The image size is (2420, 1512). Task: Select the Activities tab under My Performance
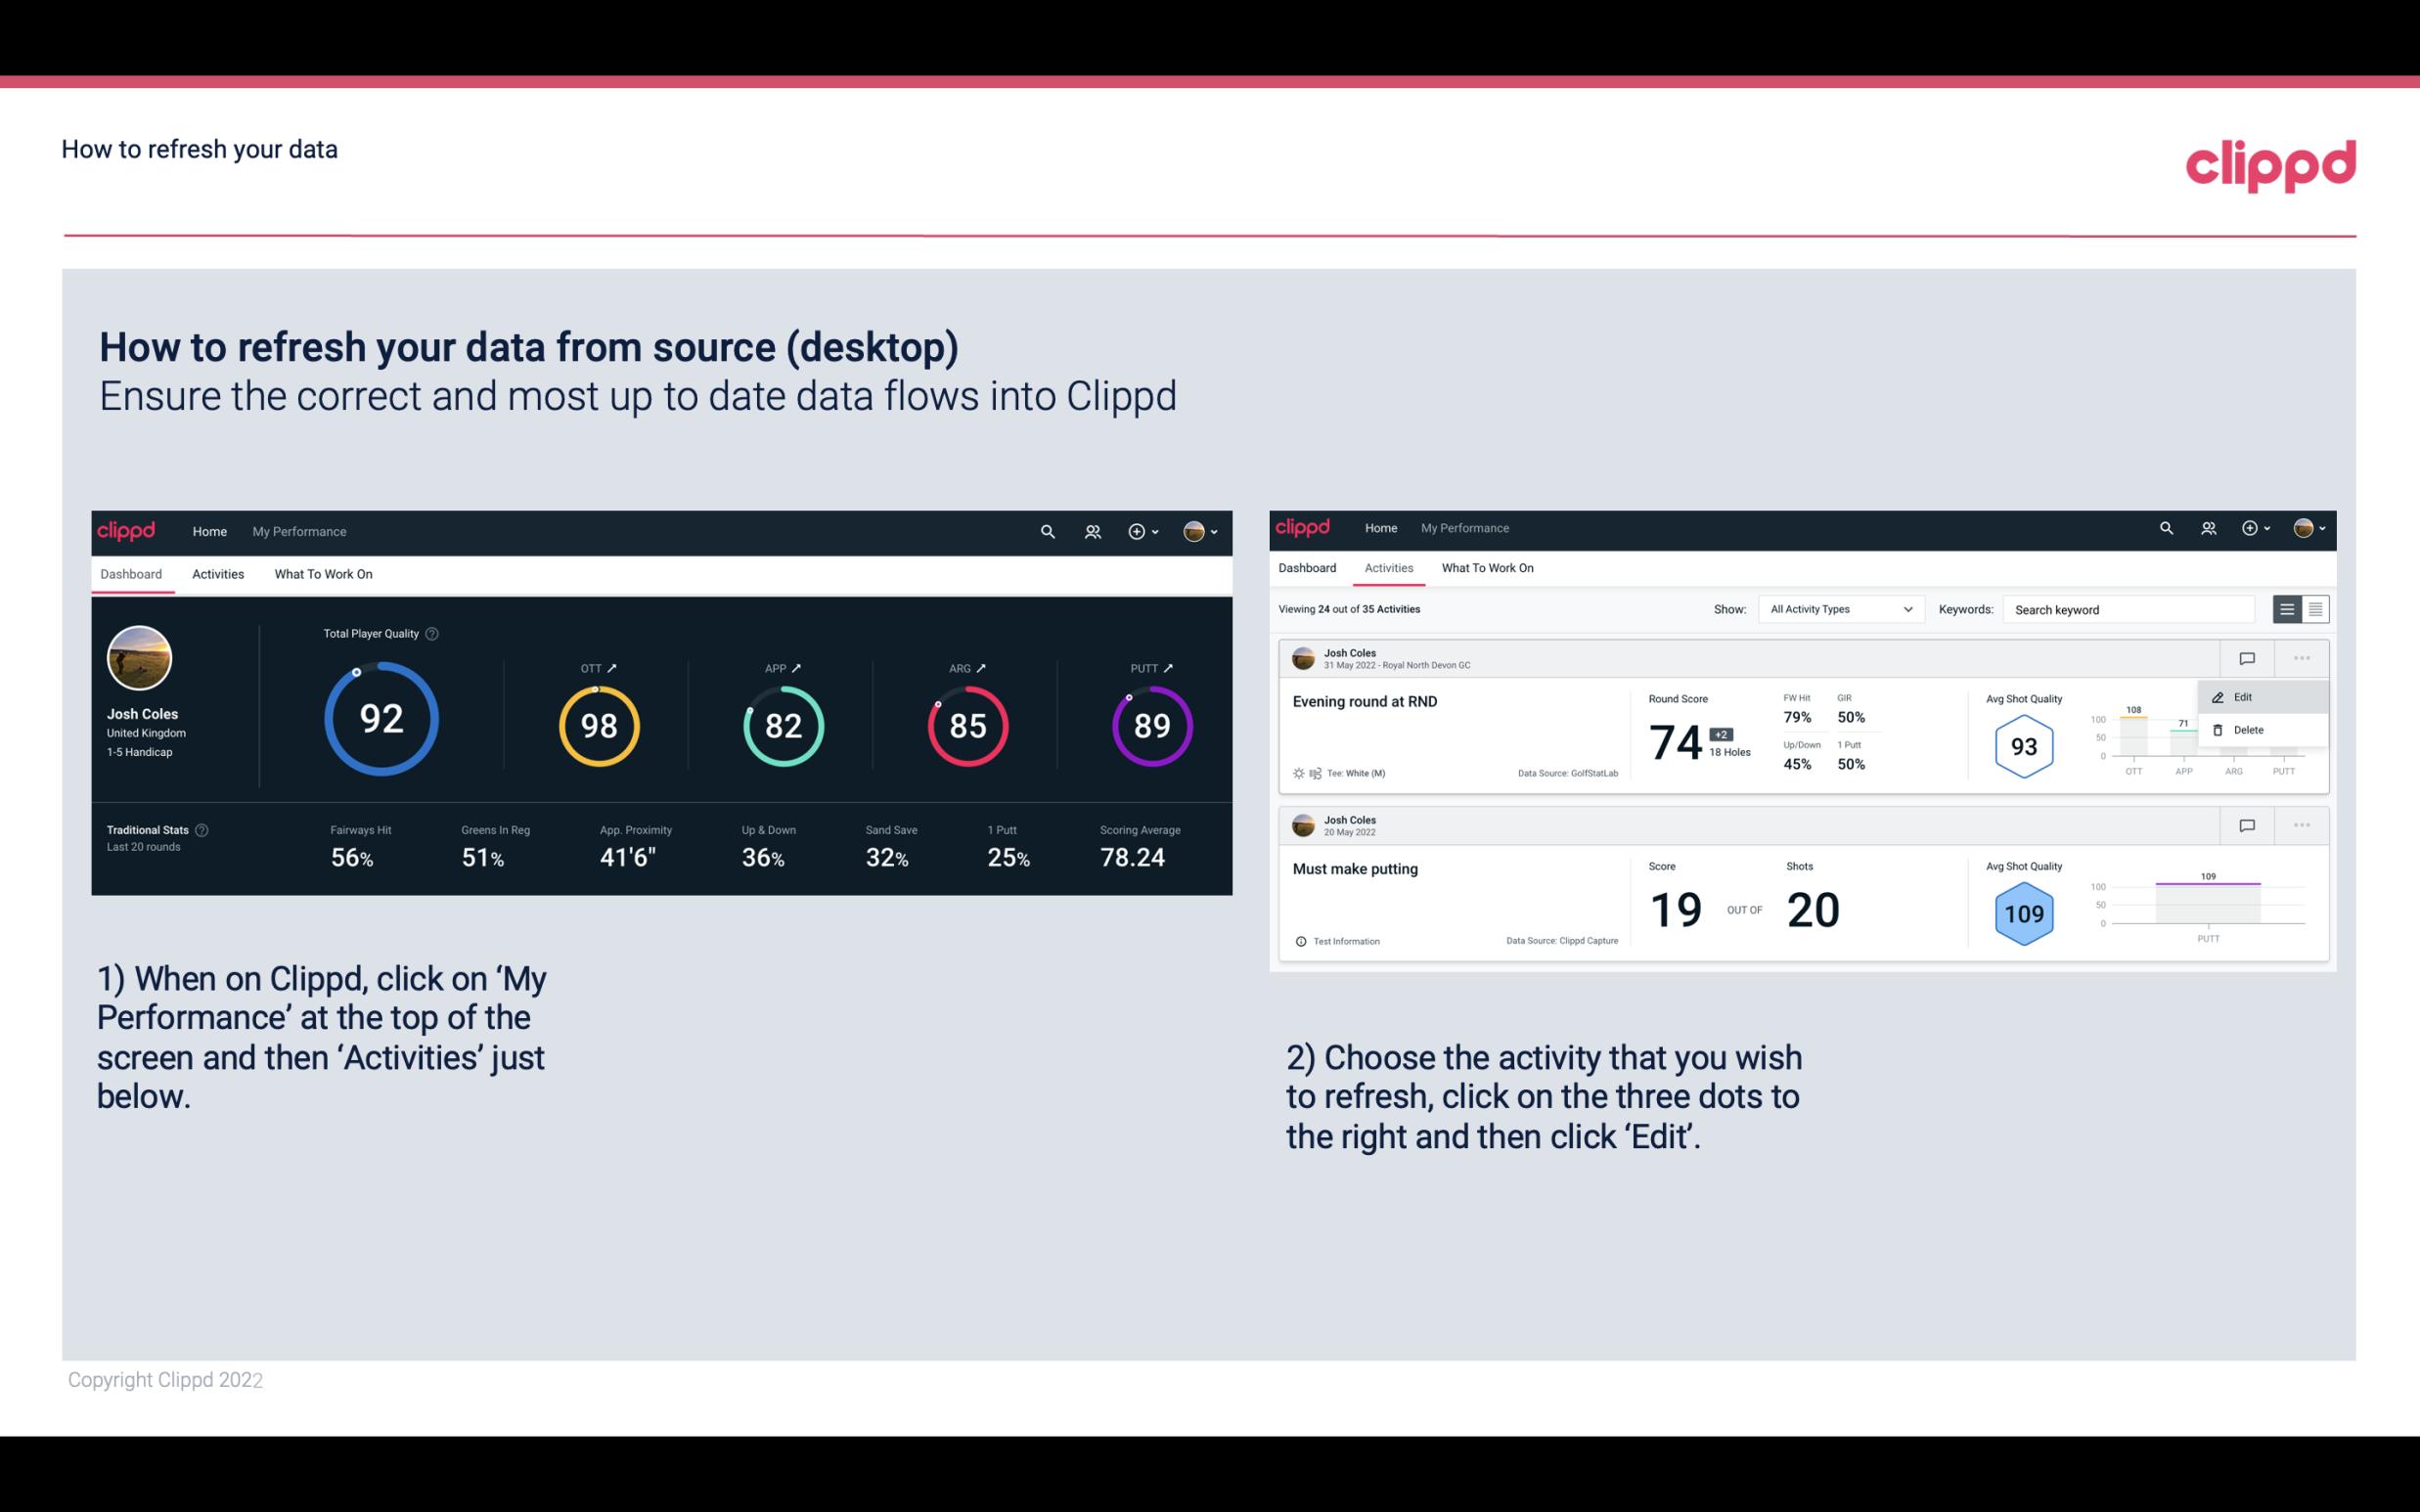tap(218, 573)
